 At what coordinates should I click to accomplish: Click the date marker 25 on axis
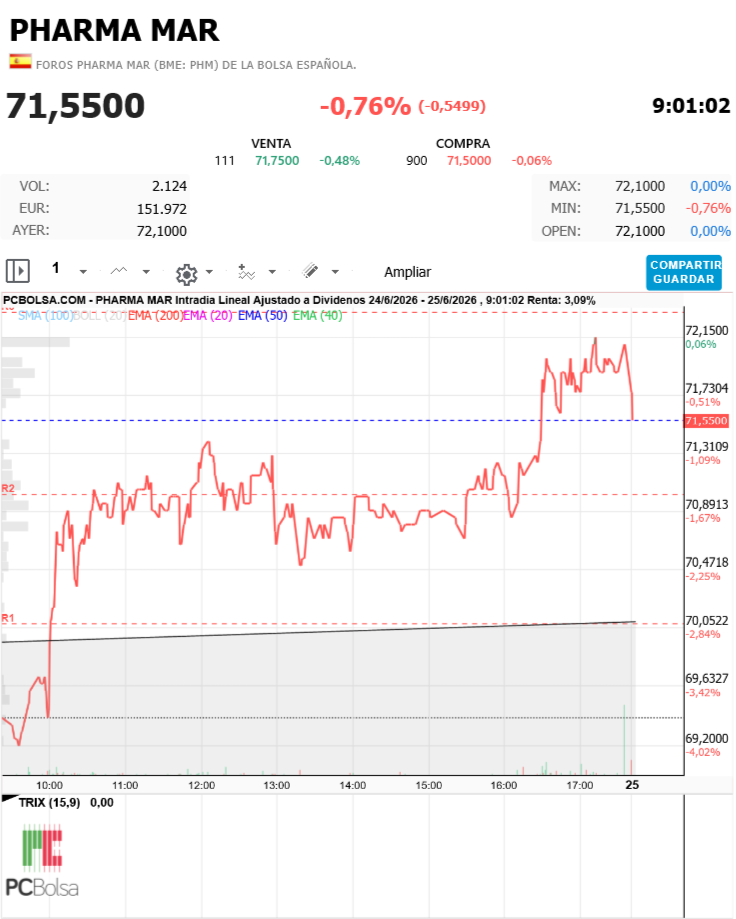632,785
